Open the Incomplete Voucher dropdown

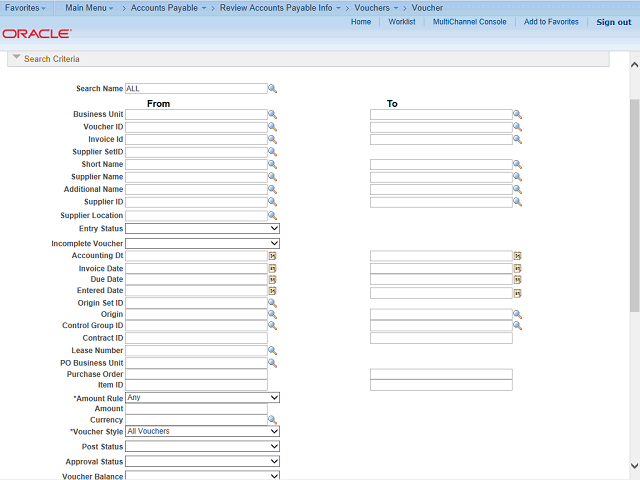pos(202,244)
